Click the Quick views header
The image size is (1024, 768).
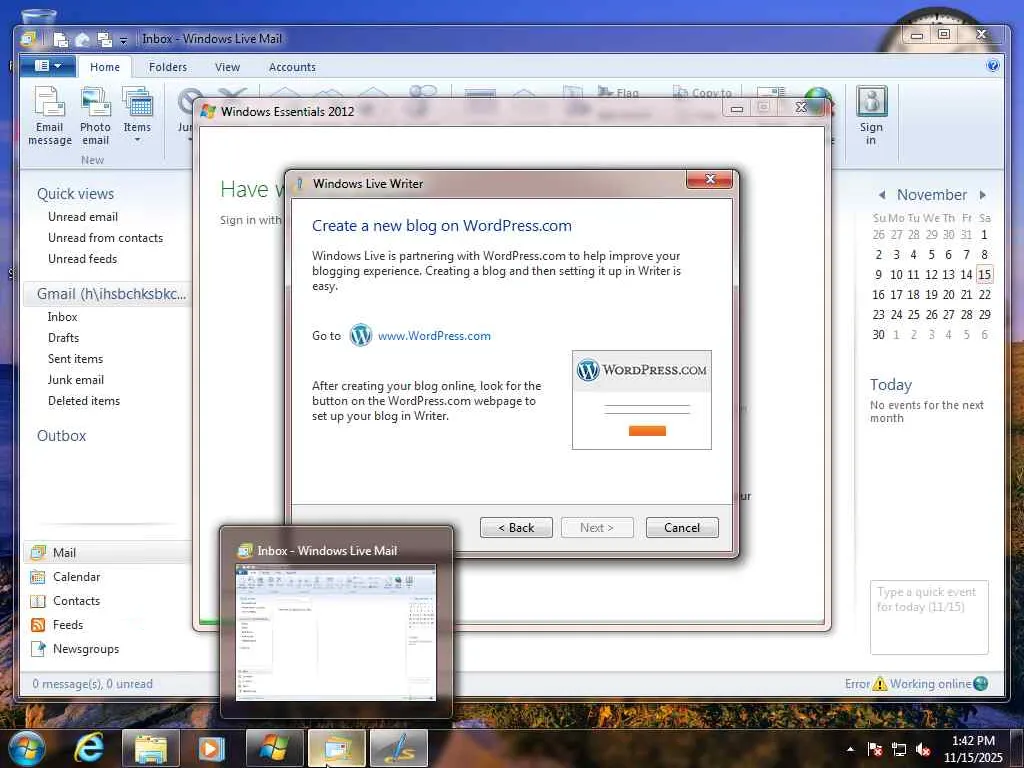point(75,194)
